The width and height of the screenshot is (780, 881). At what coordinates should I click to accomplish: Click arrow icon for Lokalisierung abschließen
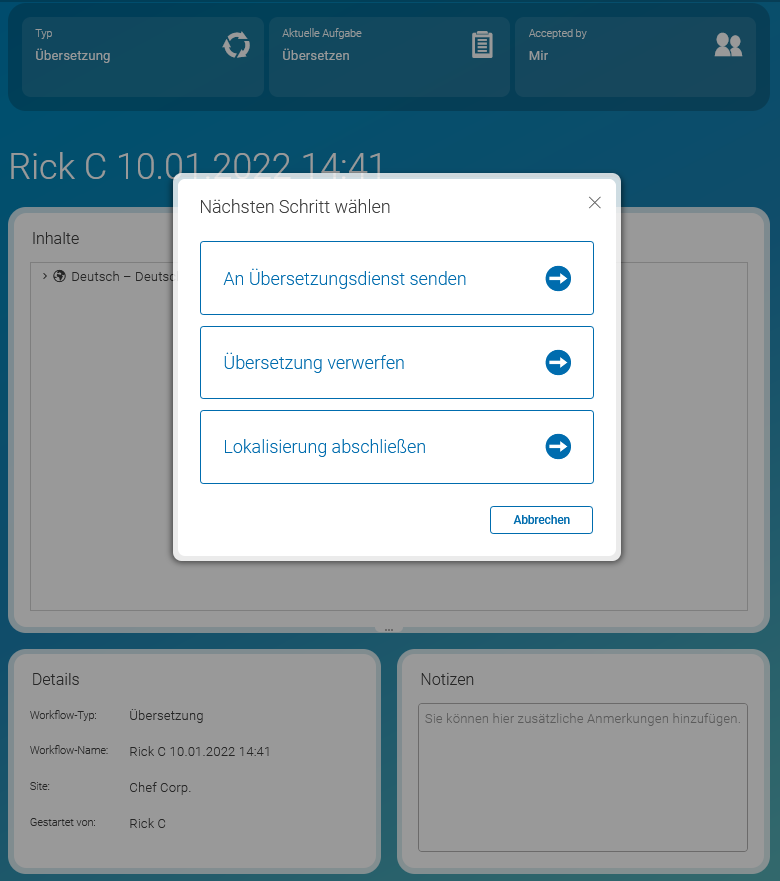pos(558,447)
